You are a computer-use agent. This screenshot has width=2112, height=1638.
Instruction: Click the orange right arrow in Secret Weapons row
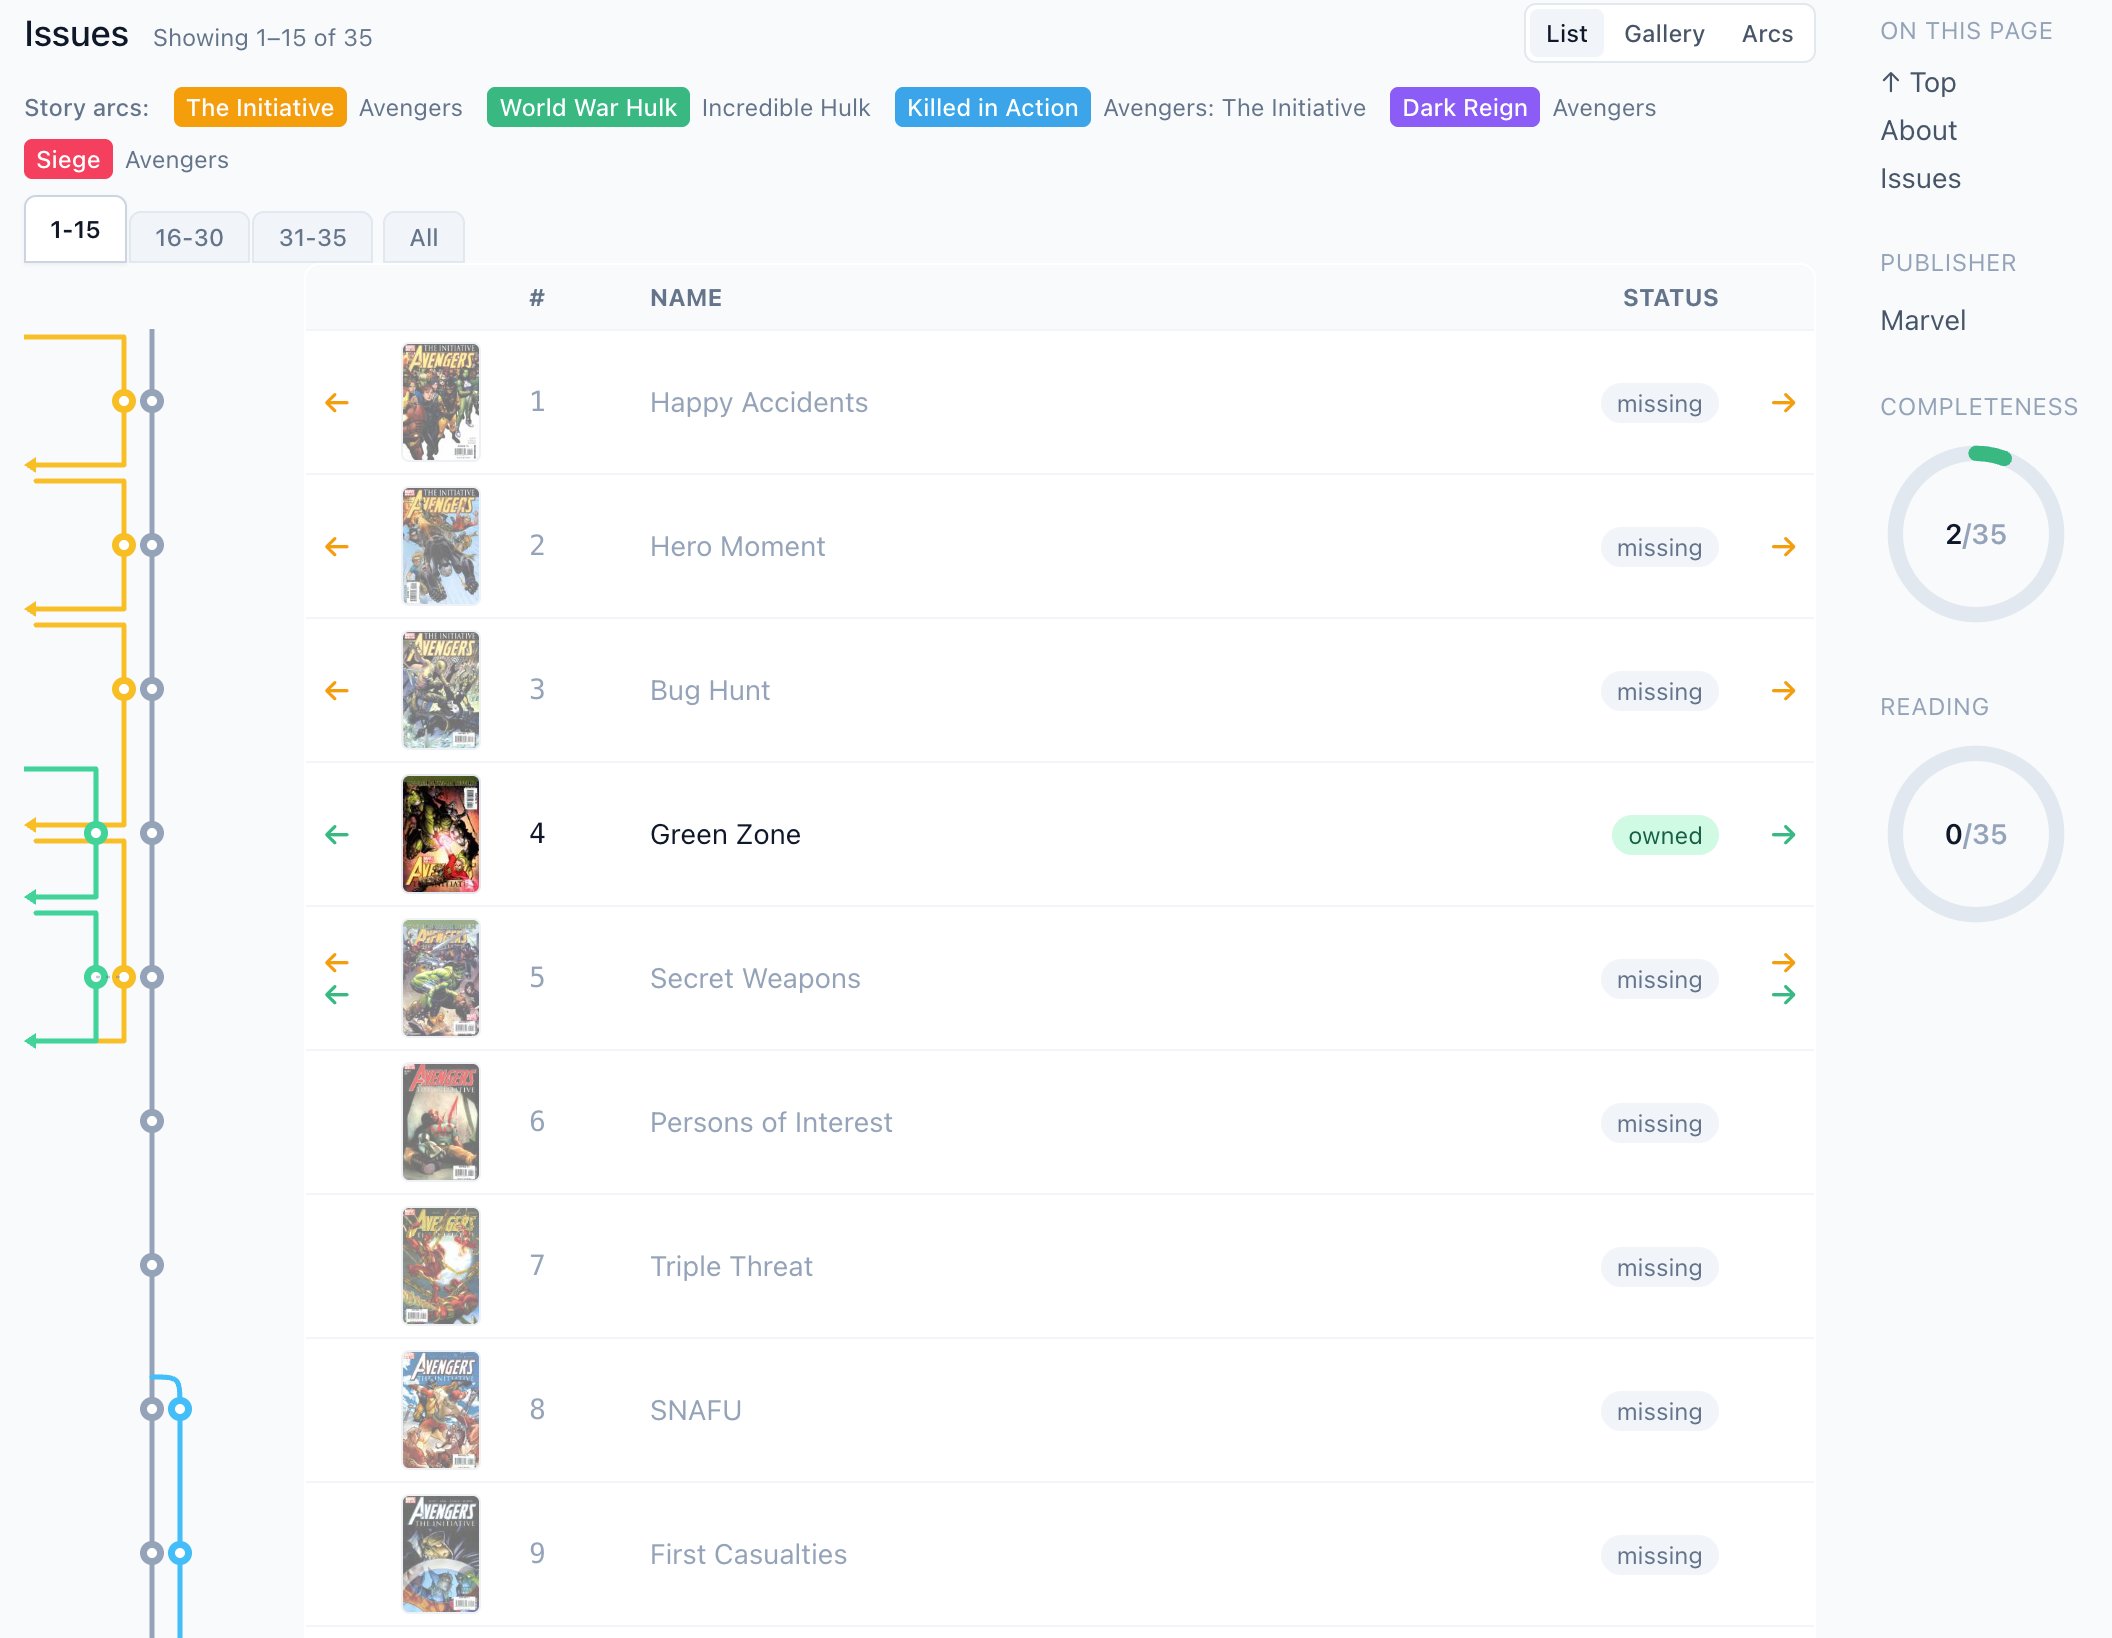pos(1783,963)
